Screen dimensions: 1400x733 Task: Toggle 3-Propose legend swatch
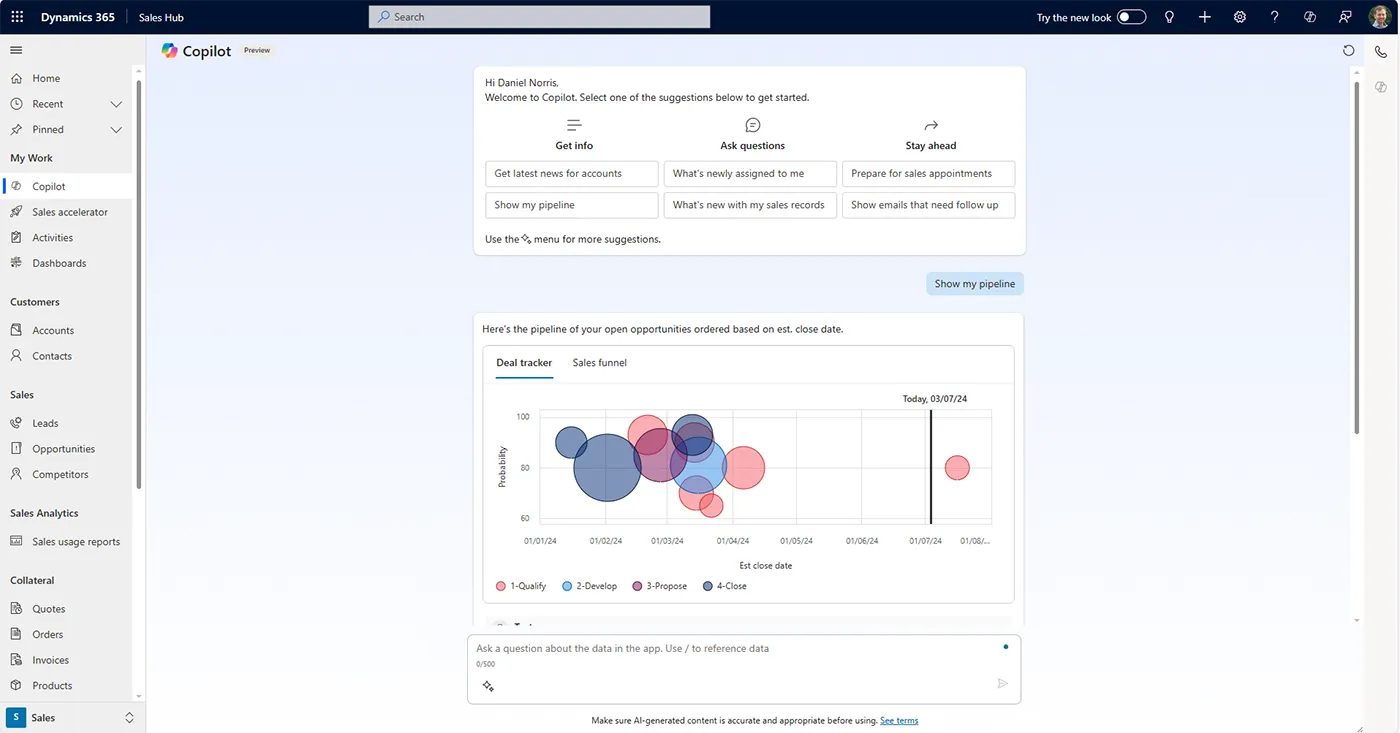click(x=637, y=586)
